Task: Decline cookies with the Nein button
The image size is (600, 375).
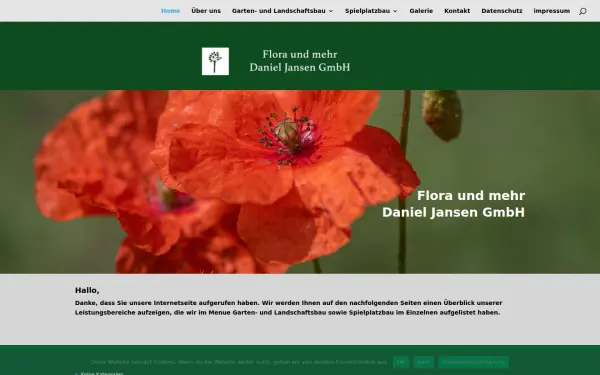Action: (x=423, y=362)
